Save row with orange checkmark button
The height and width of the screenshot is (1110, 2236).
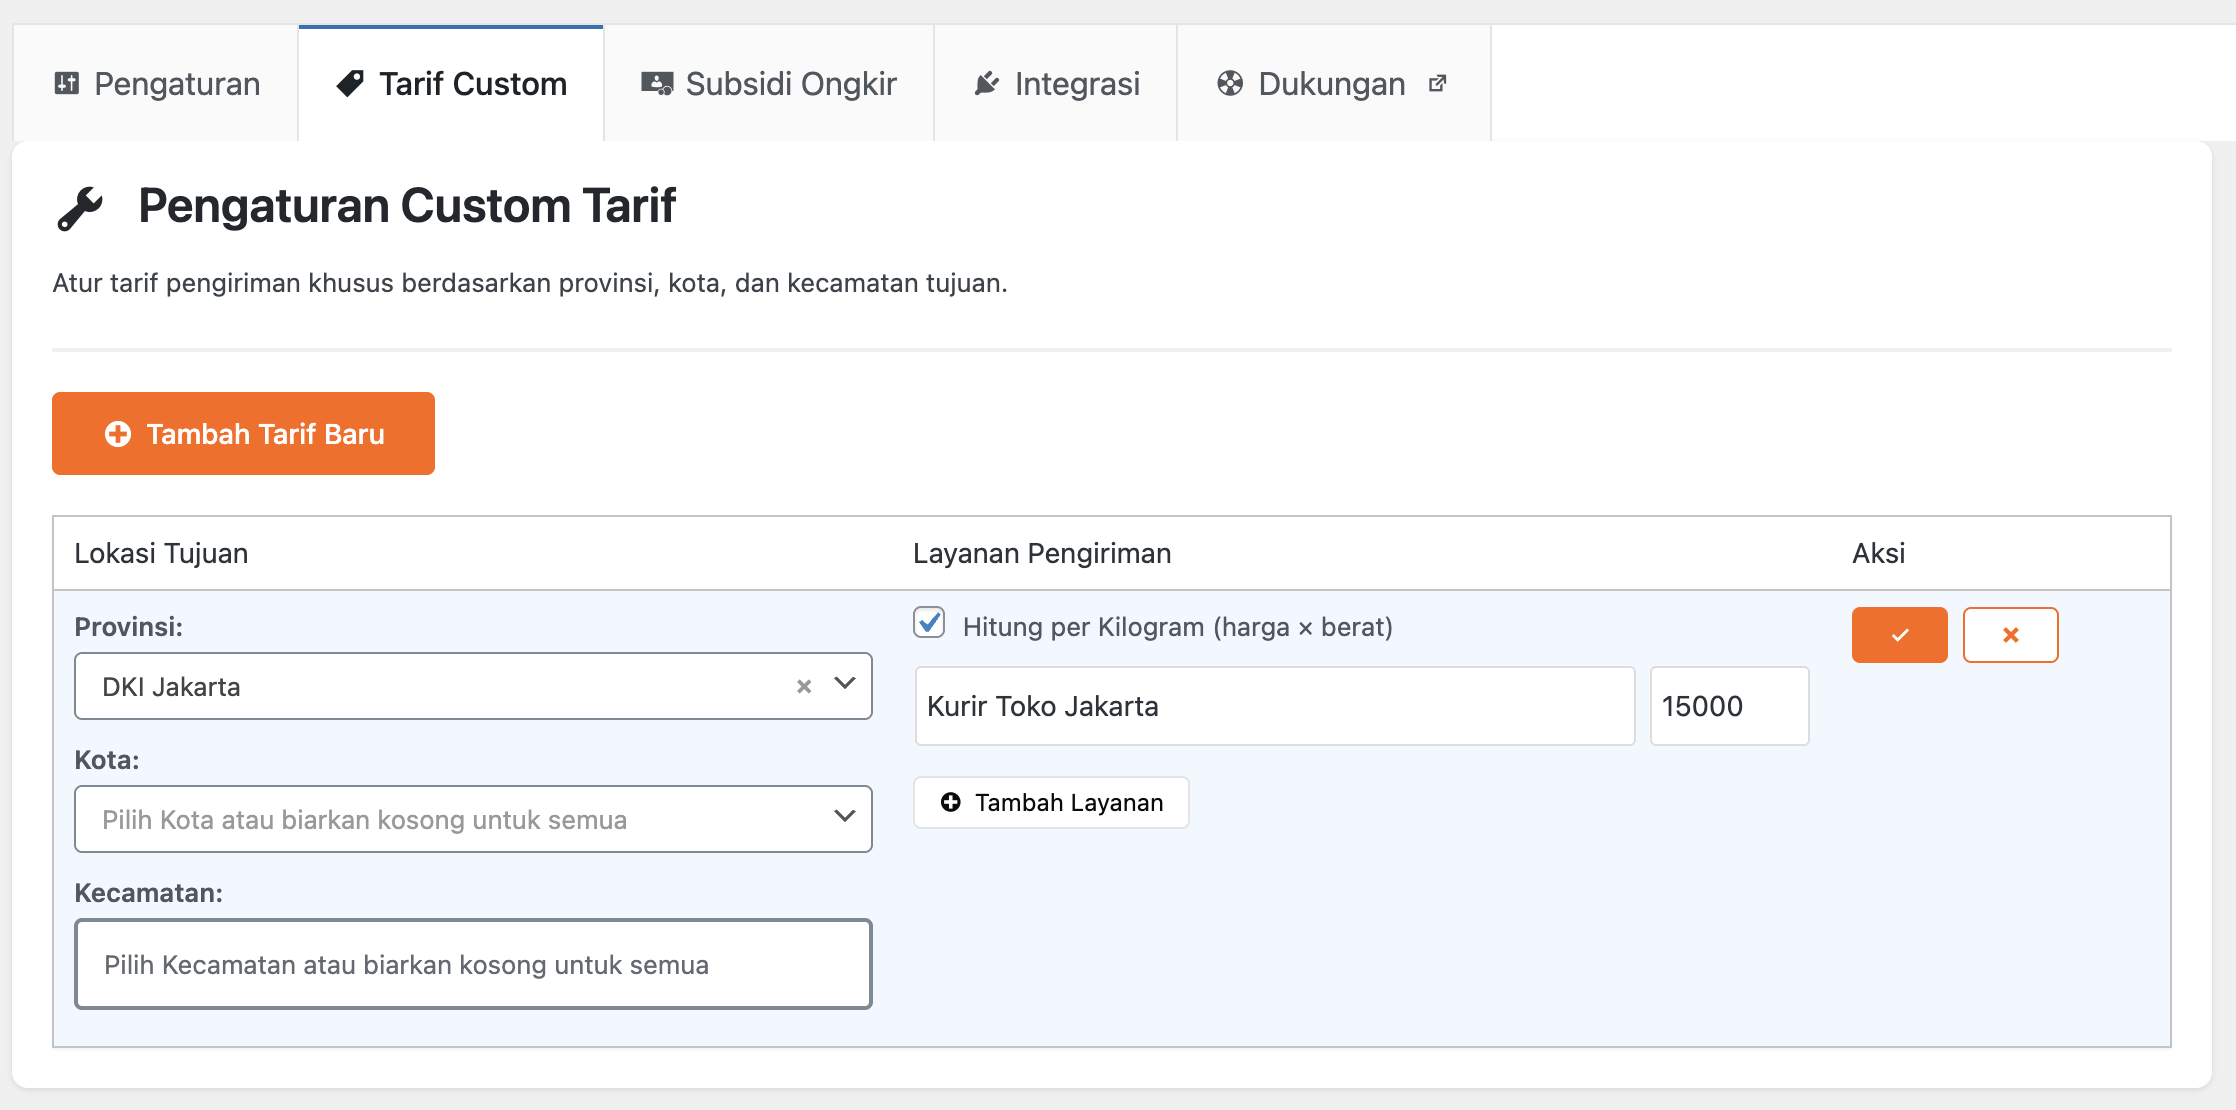(x=1899, y=635)
